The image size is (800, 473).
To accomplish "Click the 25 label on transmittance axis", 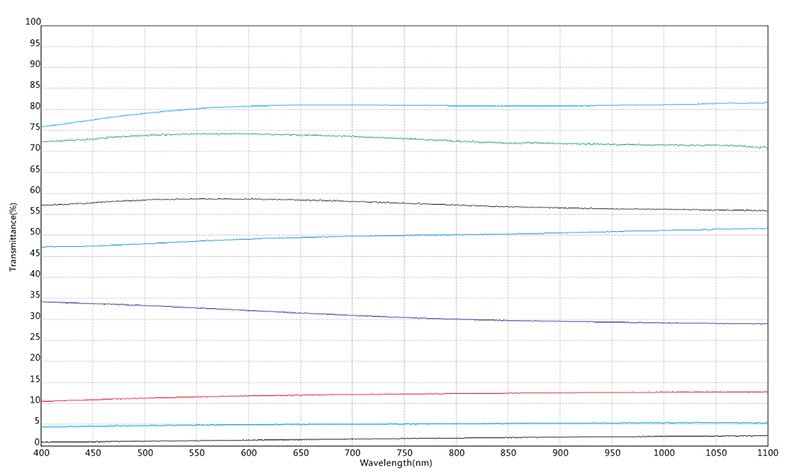I will [35, 337].
